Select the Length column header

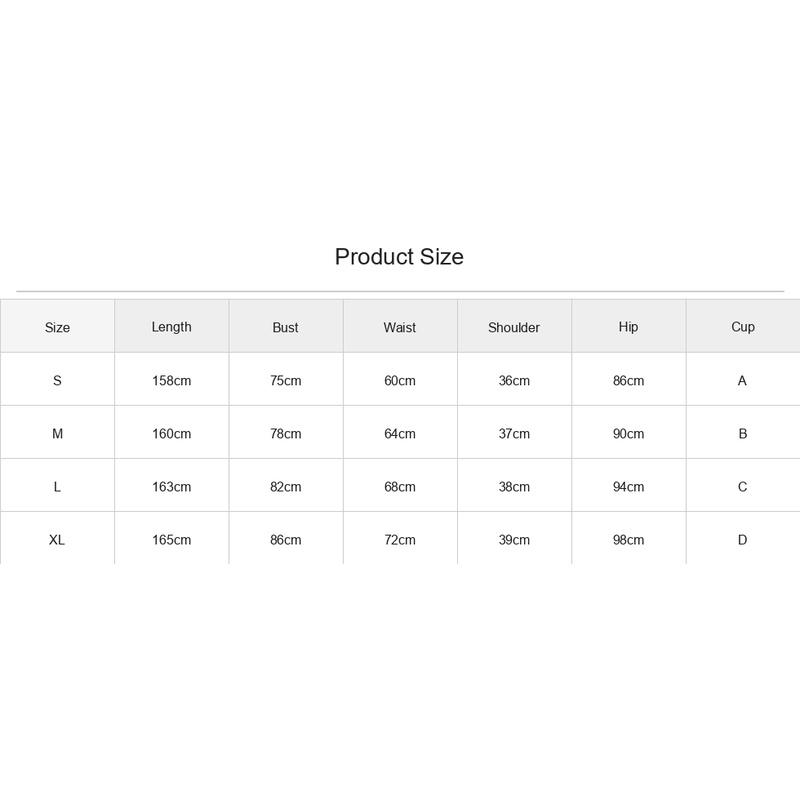[x=171, y=327]
